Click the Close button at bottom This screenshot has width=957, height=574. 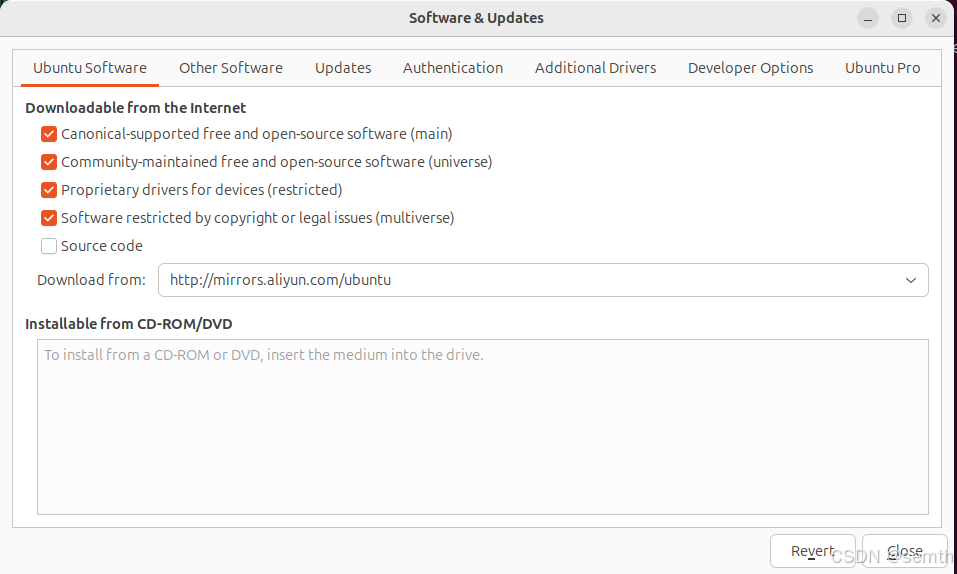[905, 551]
